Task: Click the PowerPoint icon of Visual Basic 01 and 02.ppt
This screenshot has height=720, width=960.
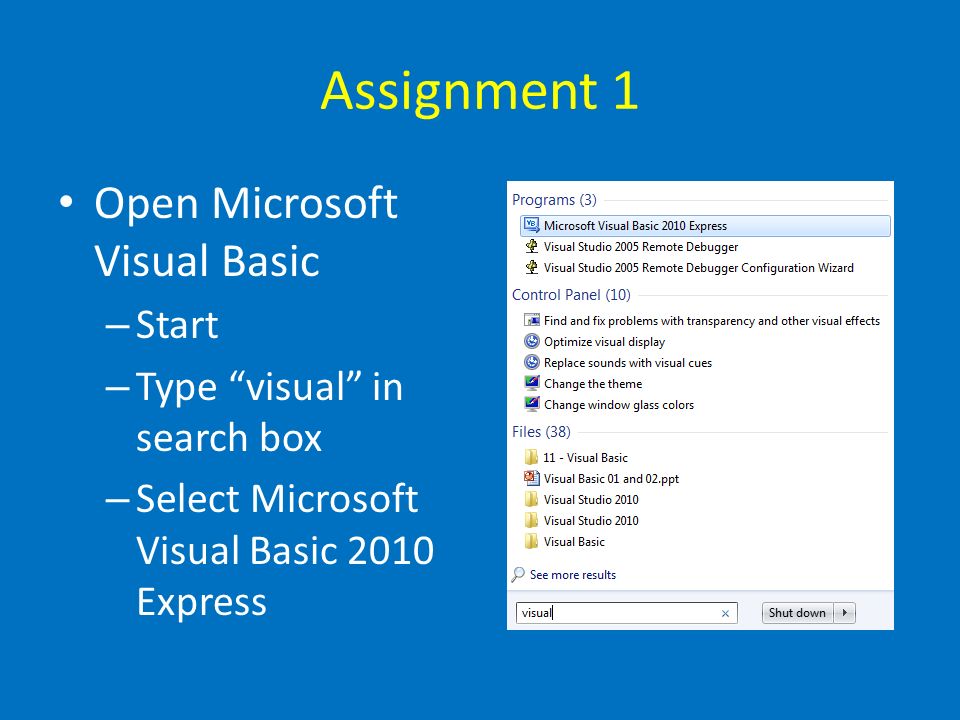Action: pyautogui.click(x=531, y=478)
